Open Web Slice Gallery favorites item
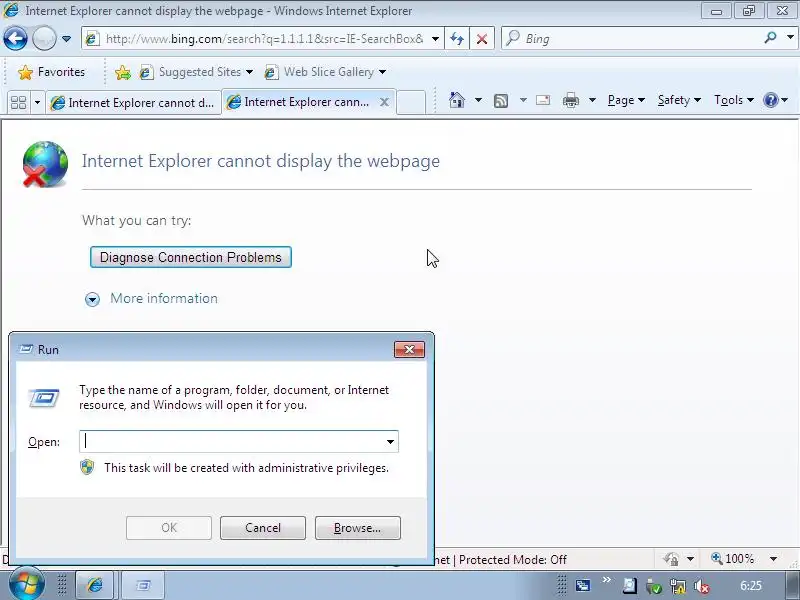Screen dimensions: 800x600 coord(325,72)
